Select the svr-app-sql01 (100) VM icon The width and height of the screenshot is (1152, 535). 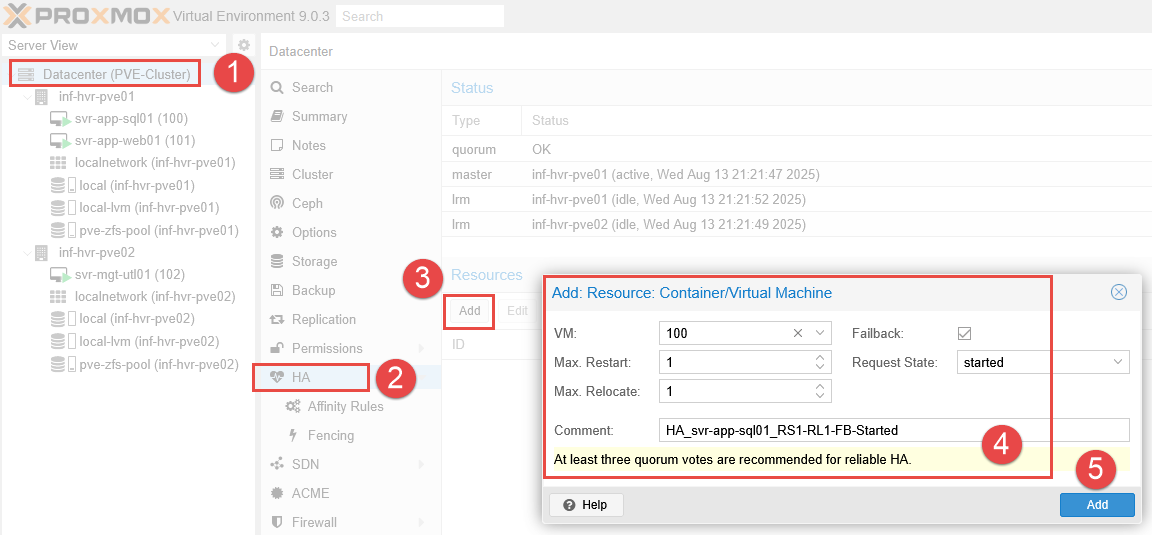point(59,119)
